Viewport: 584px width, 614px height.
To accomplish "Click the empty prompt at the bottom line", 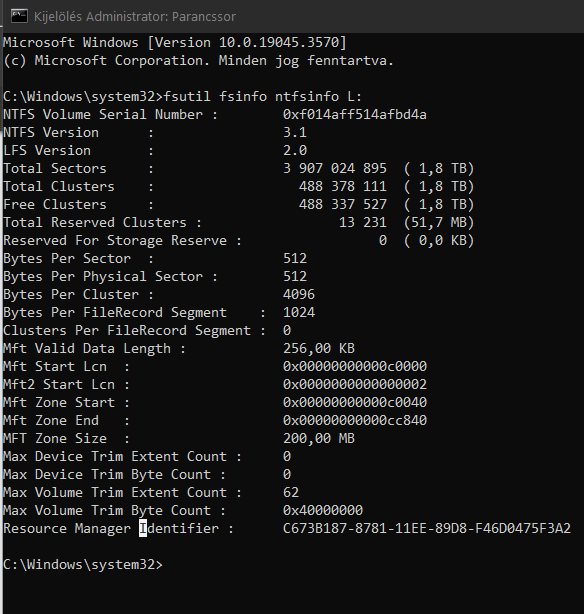I will click(x=83, y=564).
